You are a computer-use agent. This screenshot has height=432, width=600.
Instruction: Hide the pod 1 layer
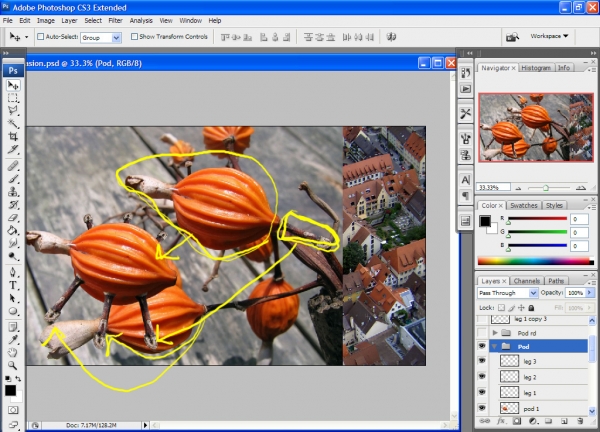coord(482,408)
